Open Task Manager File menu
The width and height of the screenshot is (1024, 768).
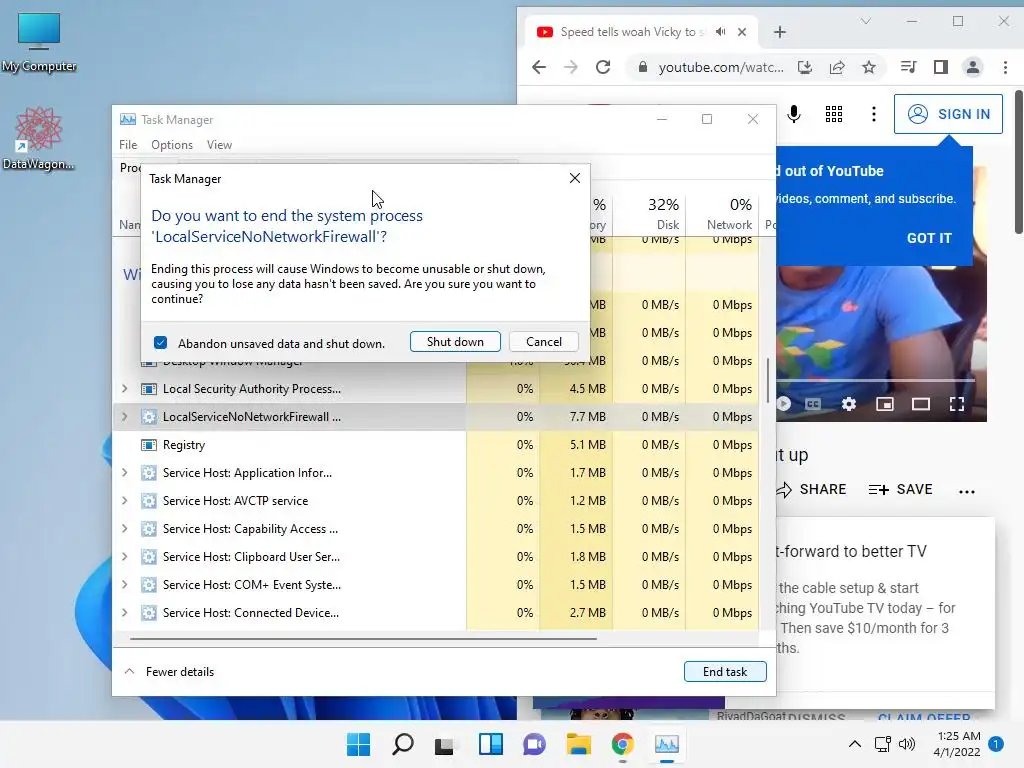click(128, 145)
